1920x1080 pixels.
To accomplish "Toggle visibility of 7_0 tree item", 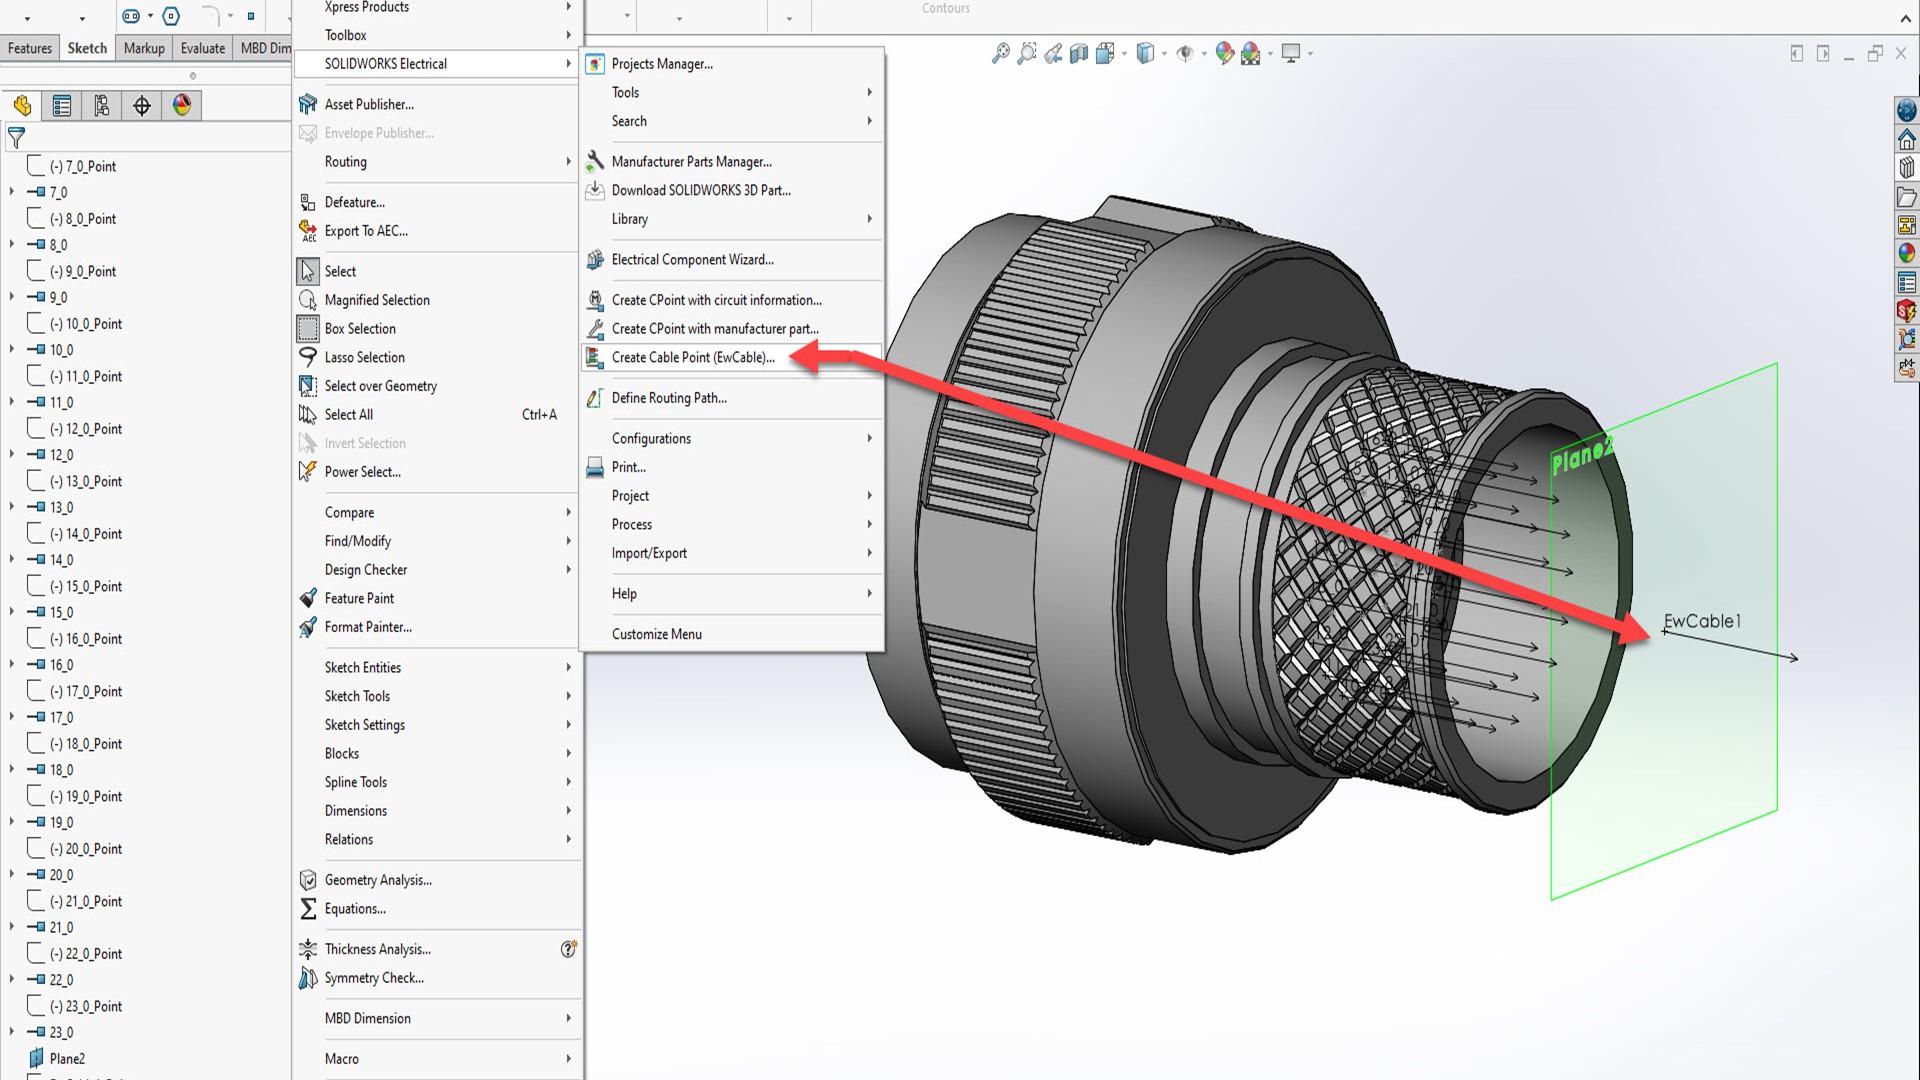I will pyautogui.click(x=11, y=191).
